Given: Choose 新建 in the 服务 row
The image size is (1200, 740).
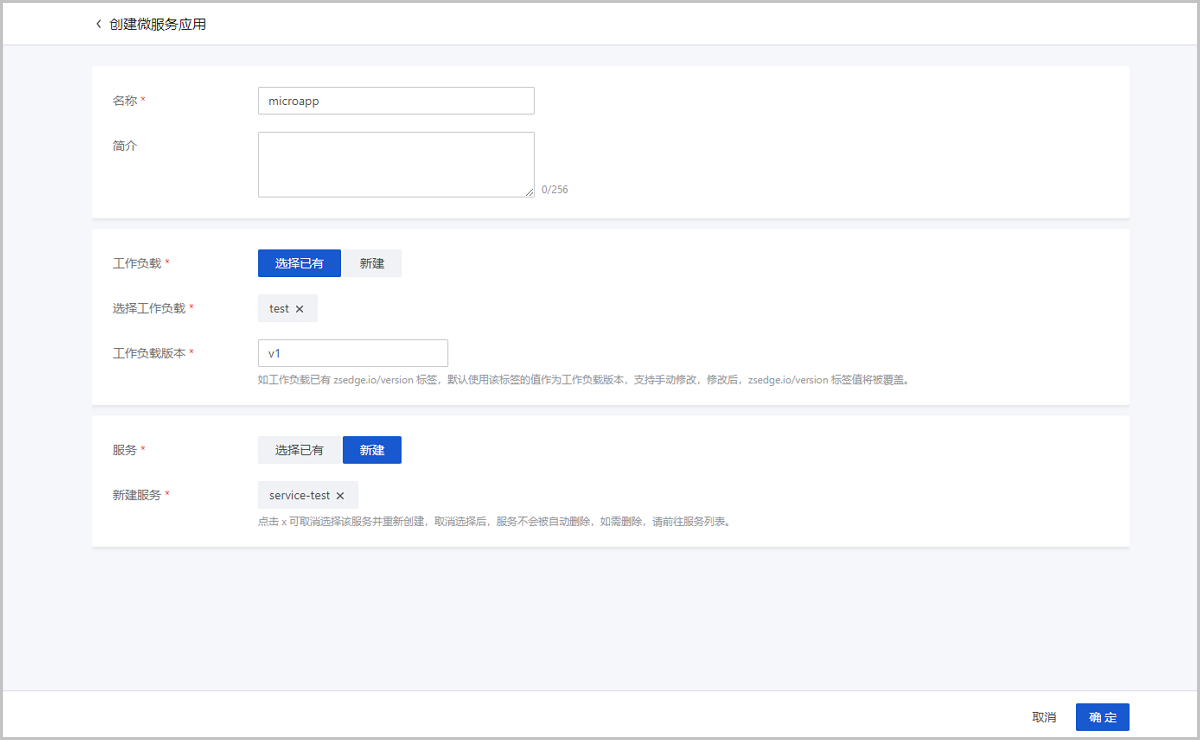Looking at the screenshot, I should pos(372,450).
